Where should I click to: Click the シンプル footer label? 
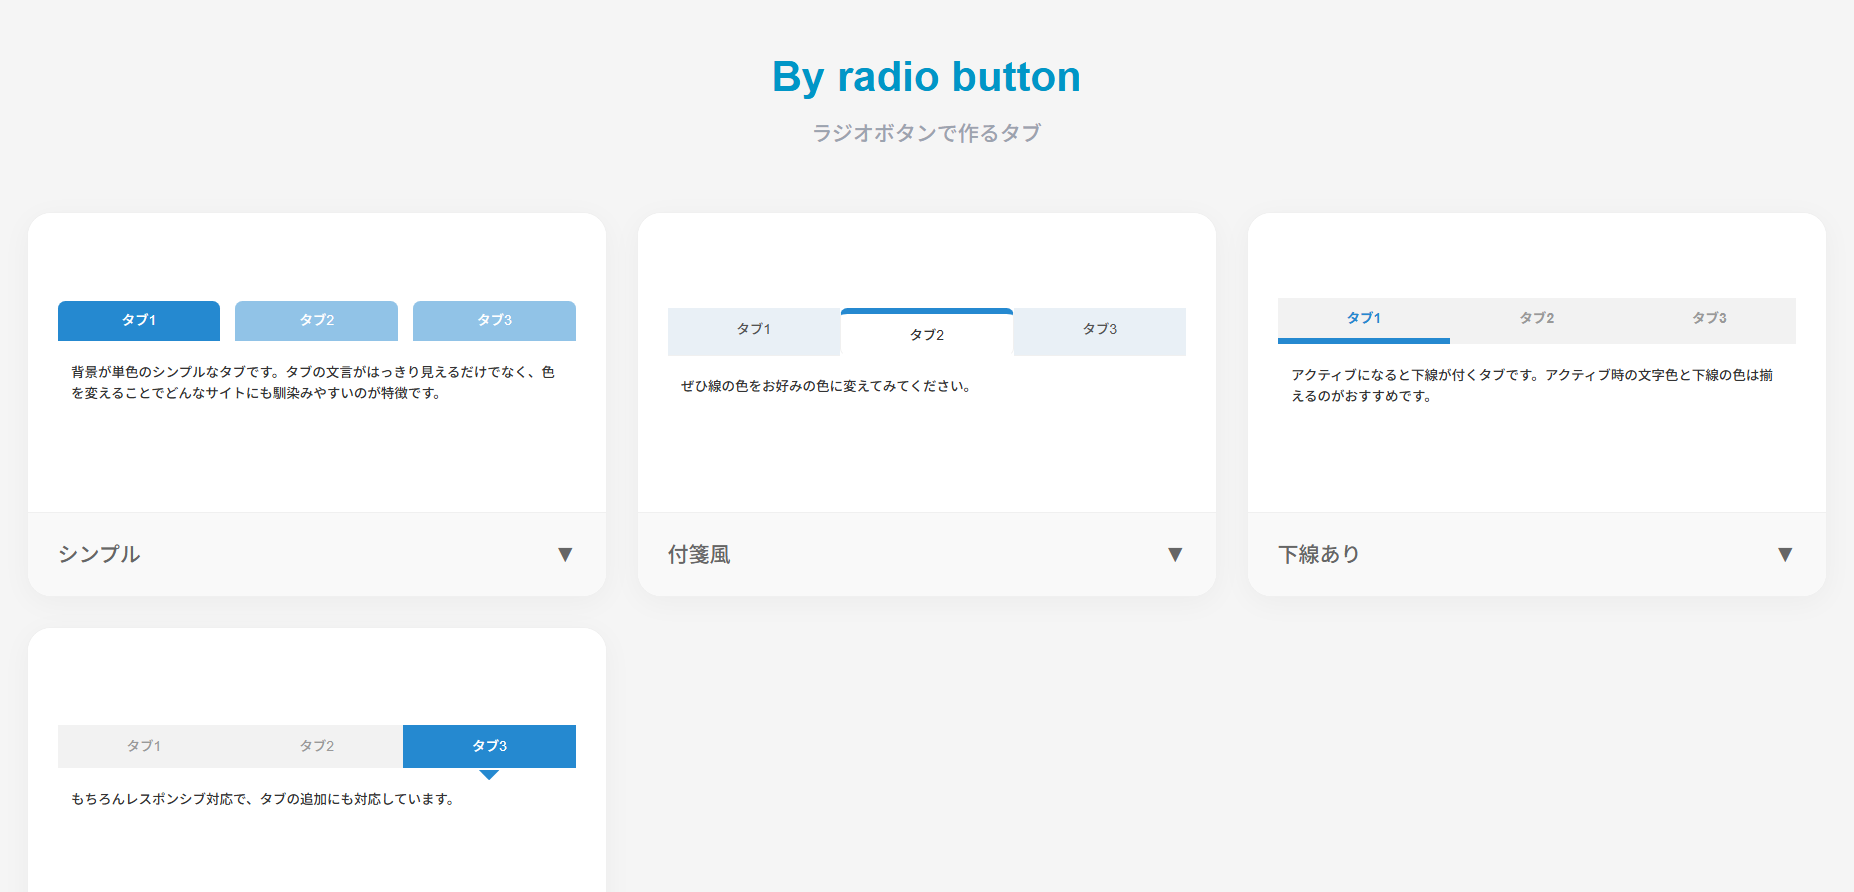pyautogui.click(x=99, y=554)
